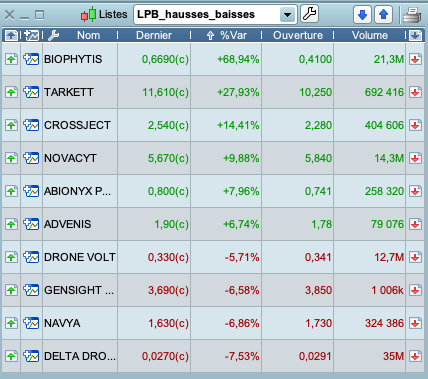Image resolution: width=428 pixels, height=379 pixels.
Task: Move GENSIGHT row up with green arrow
Action: (x=11, y=290)
